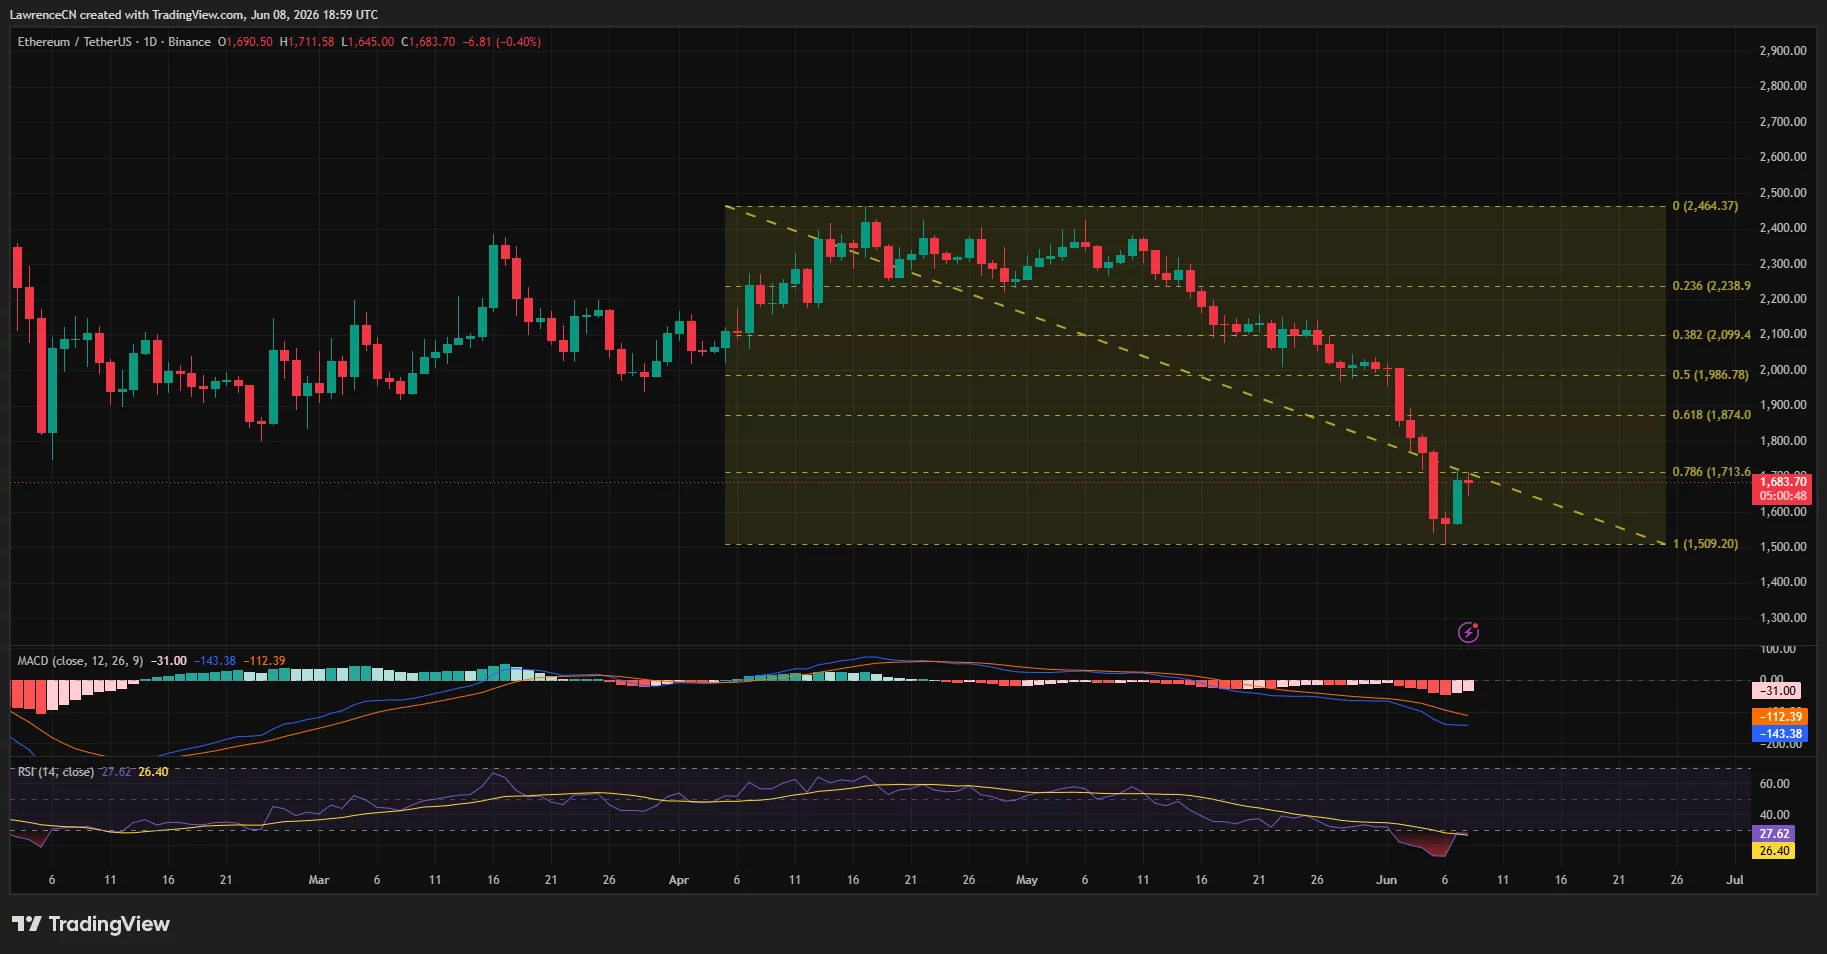Click the Mar label on time axis
Viewport: 1827px width, 954px height.
(319, 880)
